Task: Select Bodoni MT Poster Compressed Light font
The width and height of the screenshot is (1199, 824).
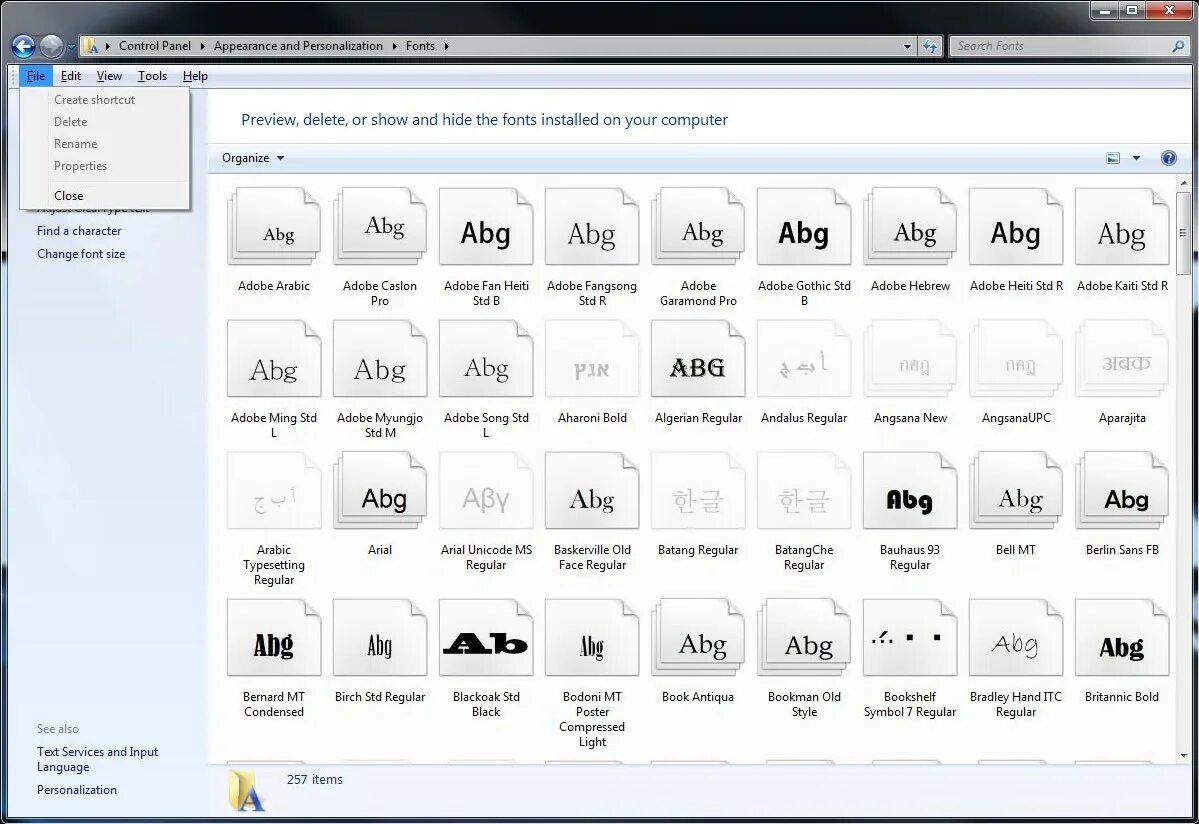Action: click(x=592, y=637)
